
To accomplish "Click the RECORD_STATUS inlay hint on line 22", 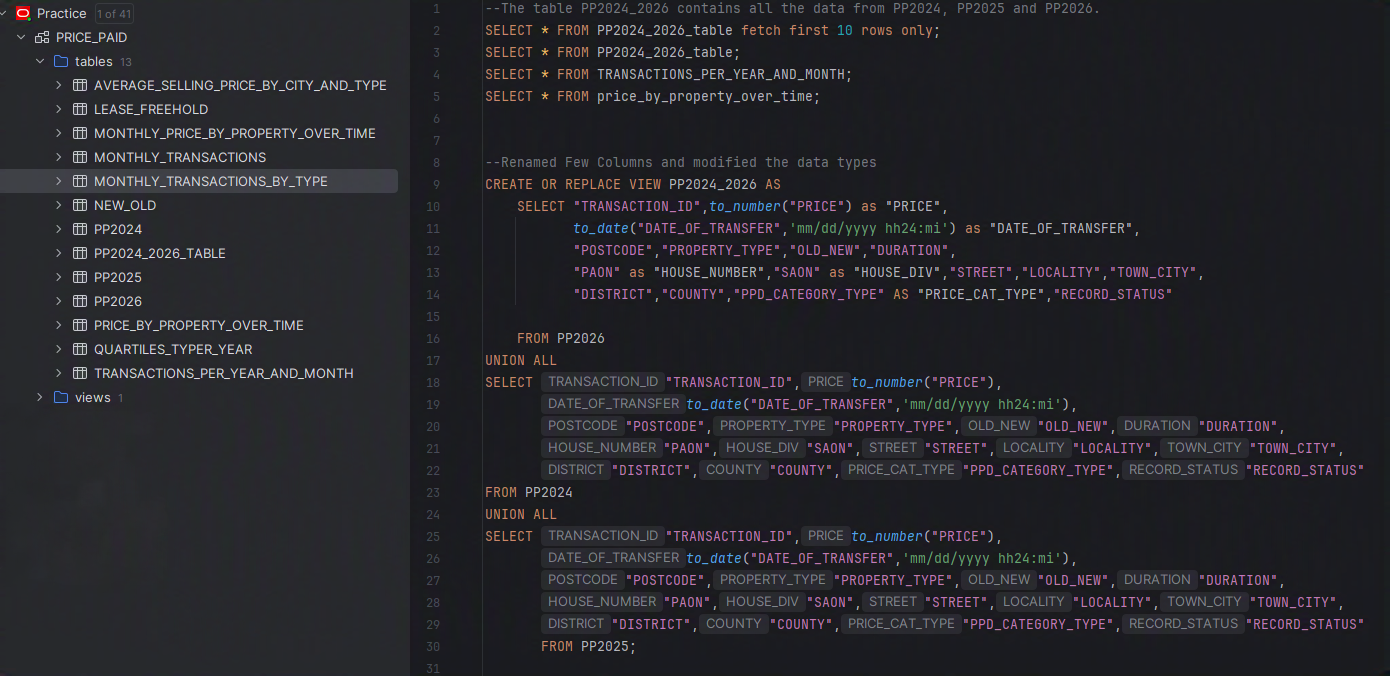I will tap(1184, 469).
